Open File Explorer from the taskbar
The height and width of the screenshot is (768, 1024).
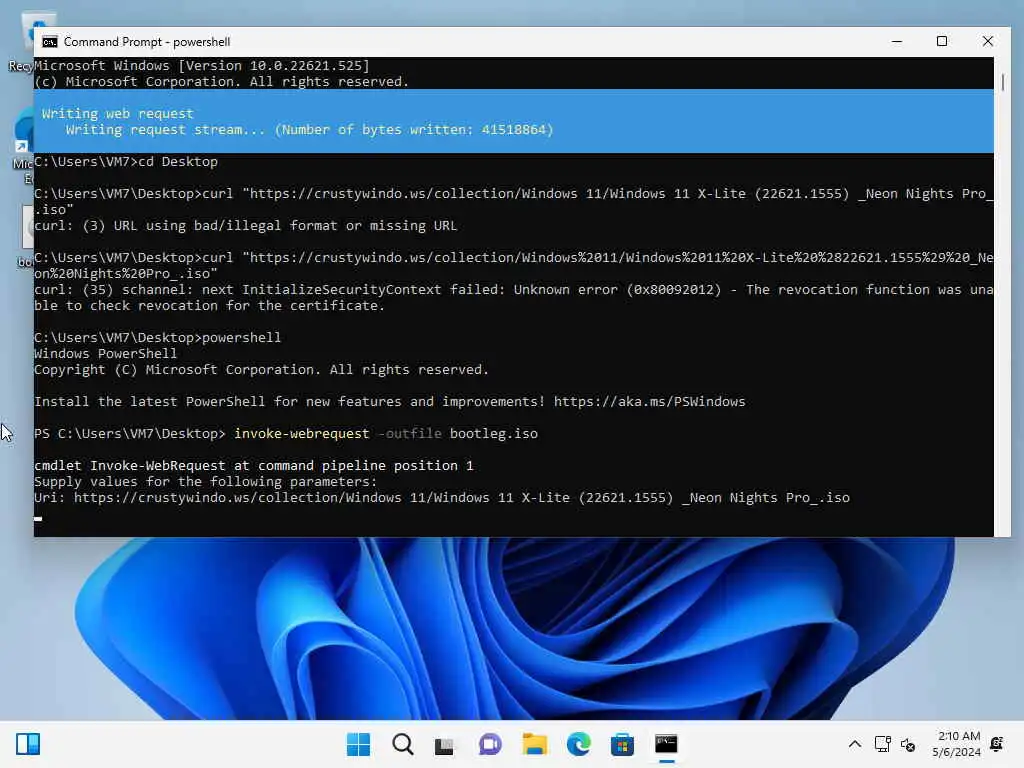point(534,744)
